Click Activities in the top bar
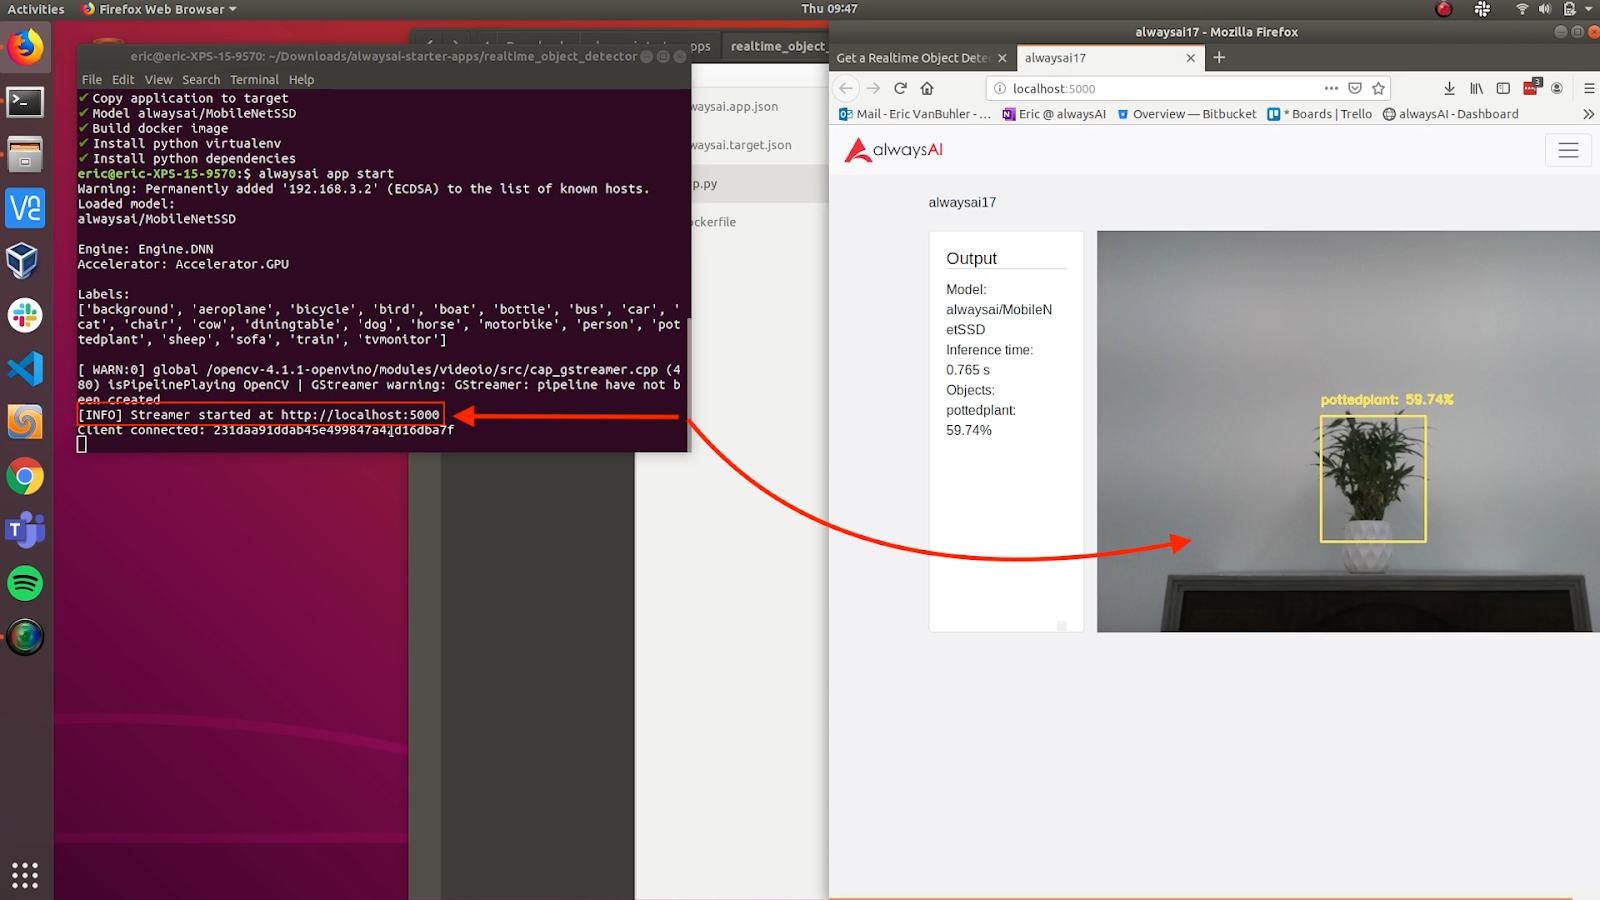Viewport: 1600px width, 900px height. coord(36,9)
